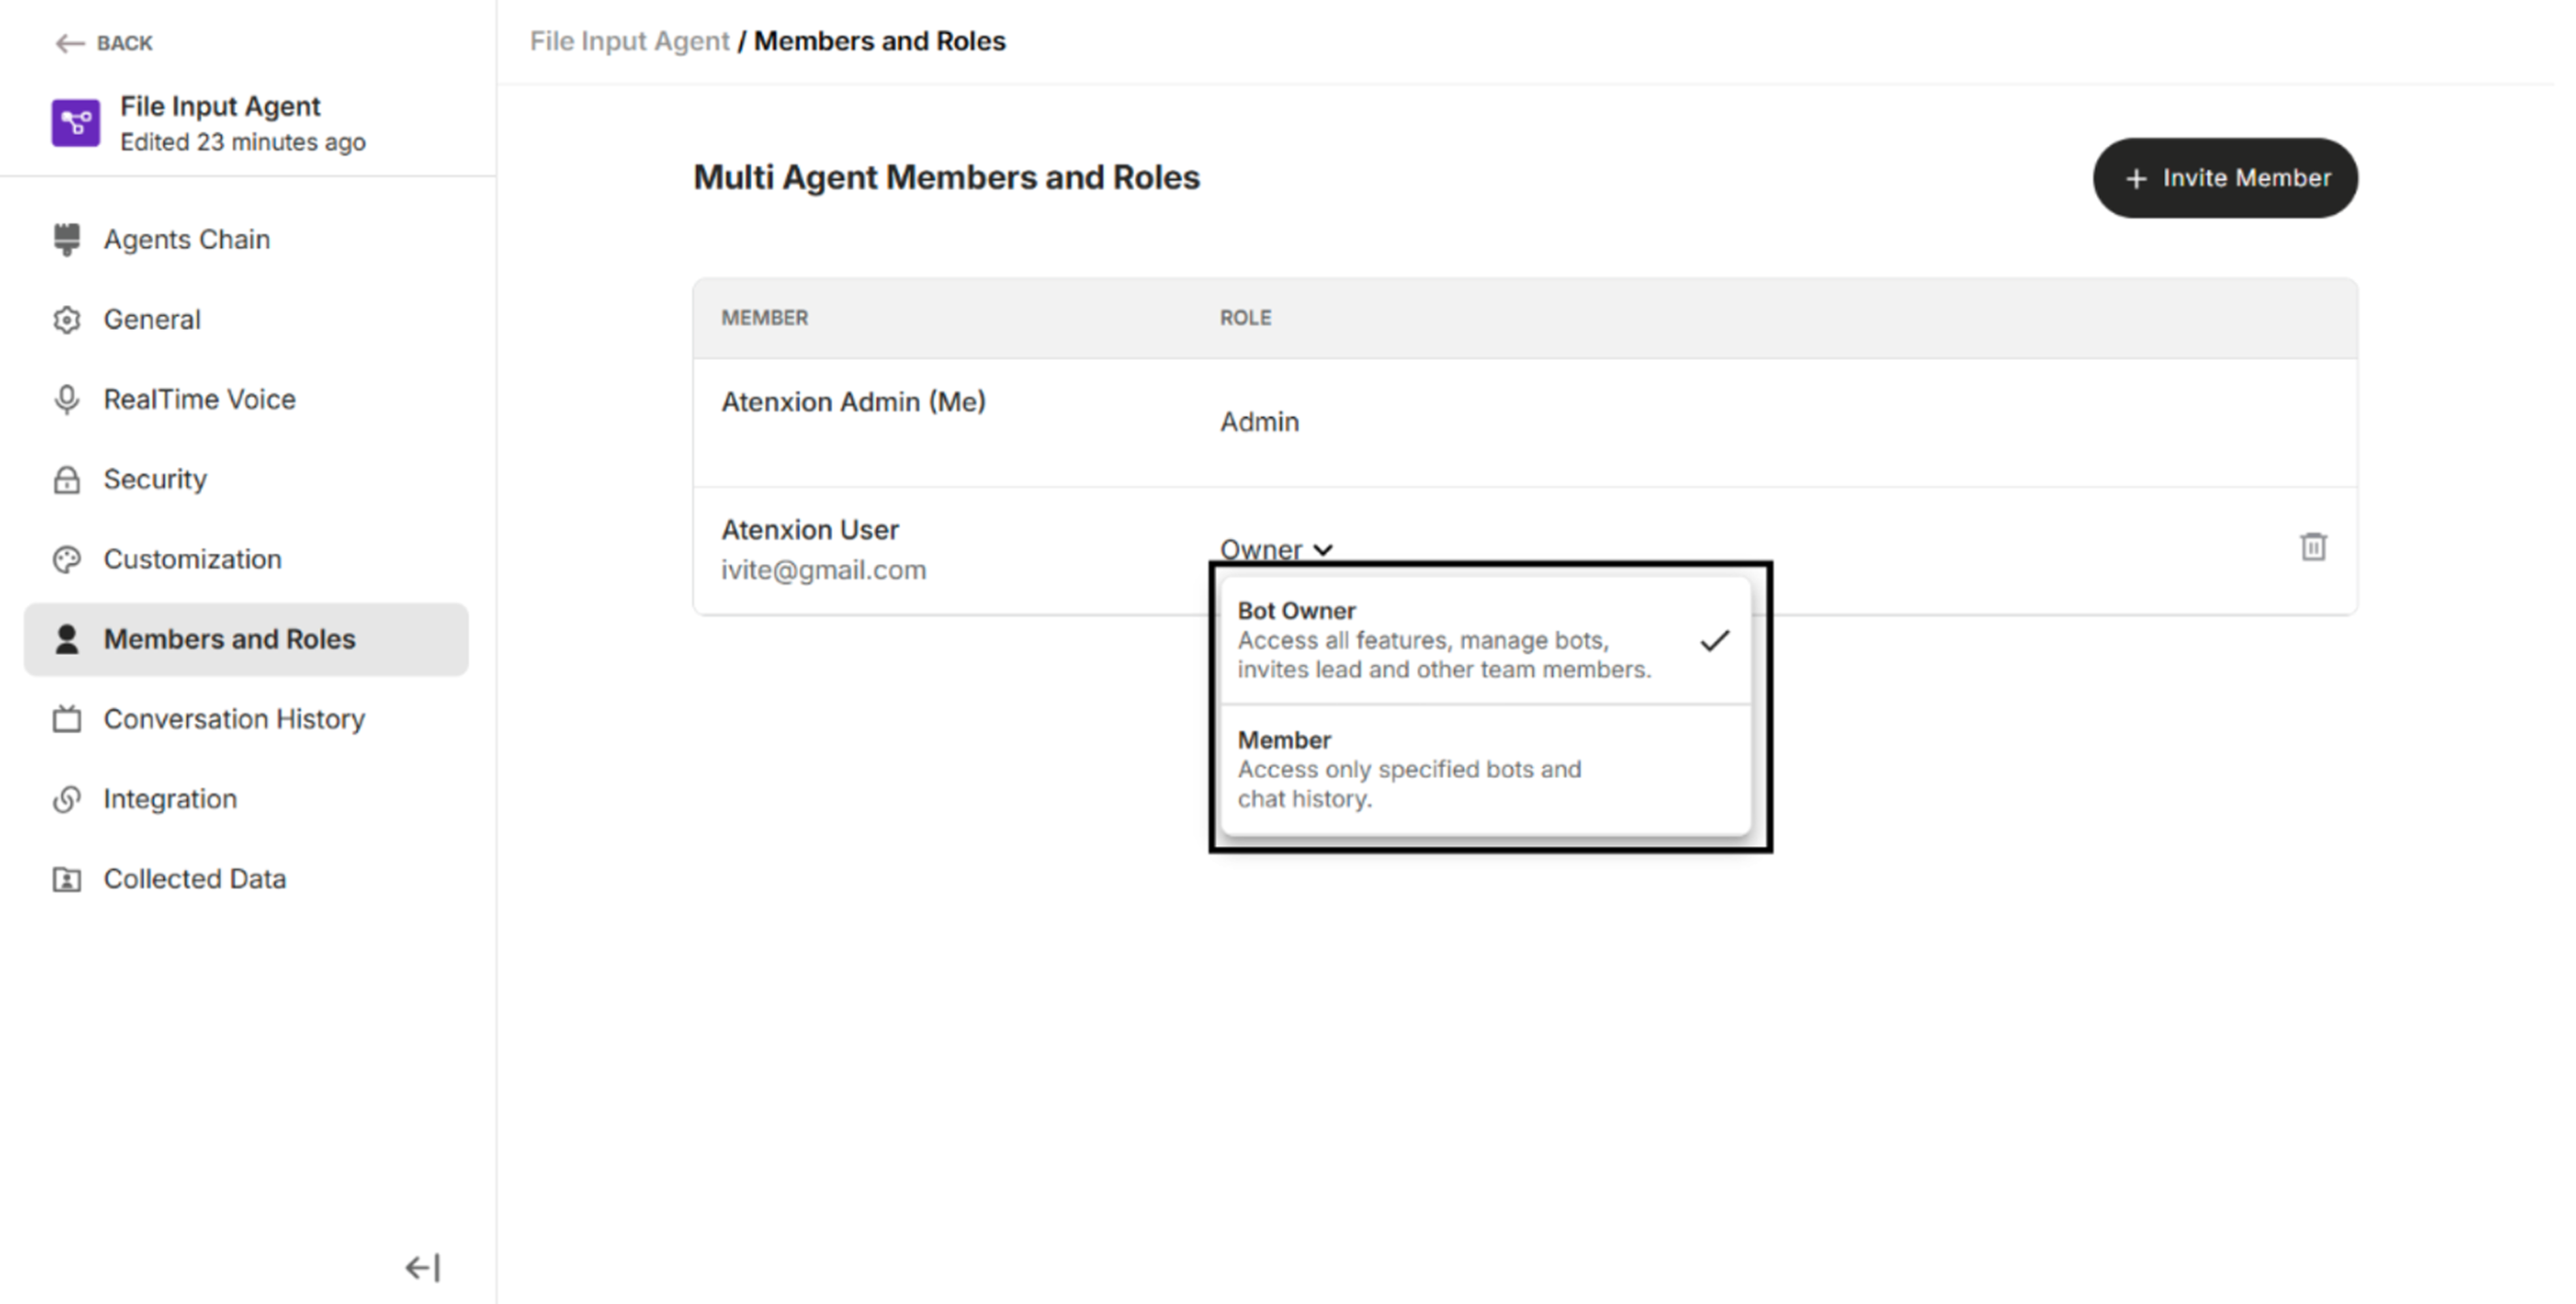This screenshot has width=2576, height=1304.
Task: Click the General settings gear icon
Action: [x=66, y=319]
